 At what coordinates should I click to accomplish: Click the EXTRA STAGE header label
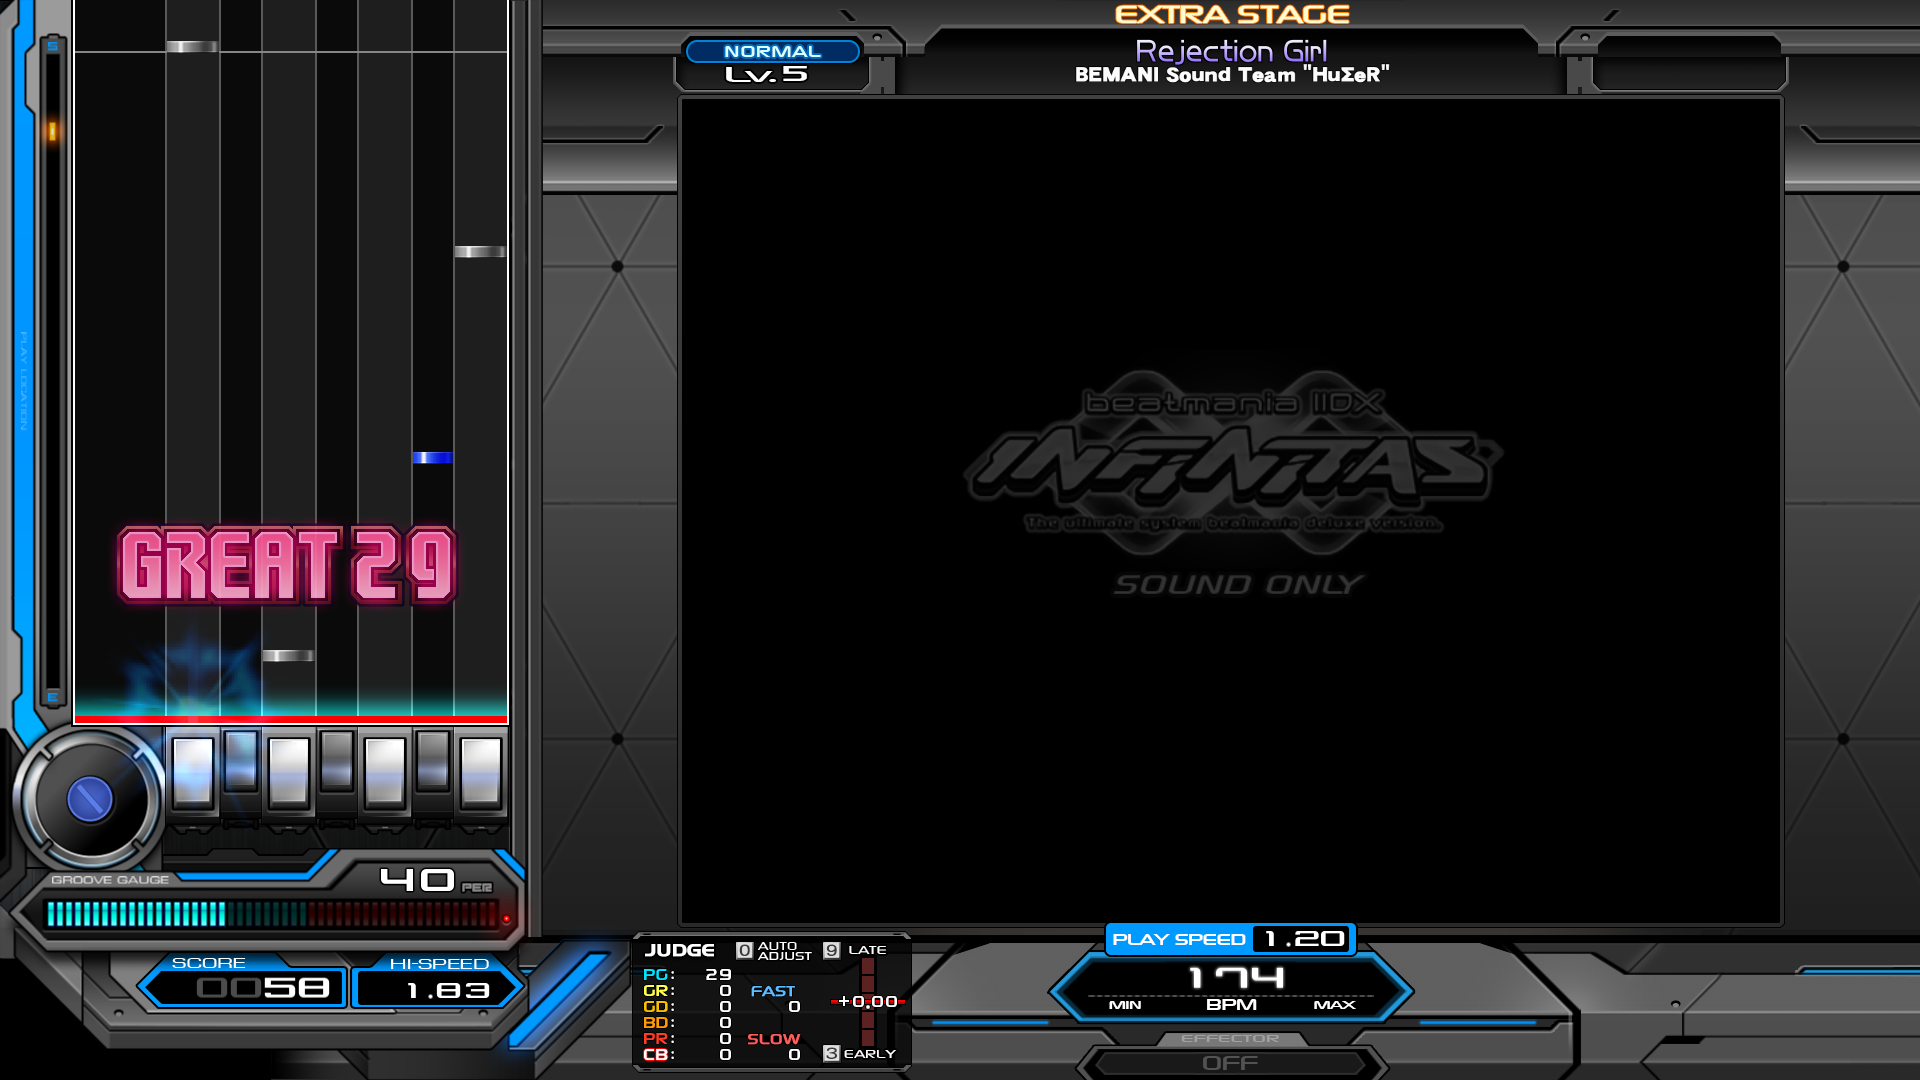tap(1232, 15)
